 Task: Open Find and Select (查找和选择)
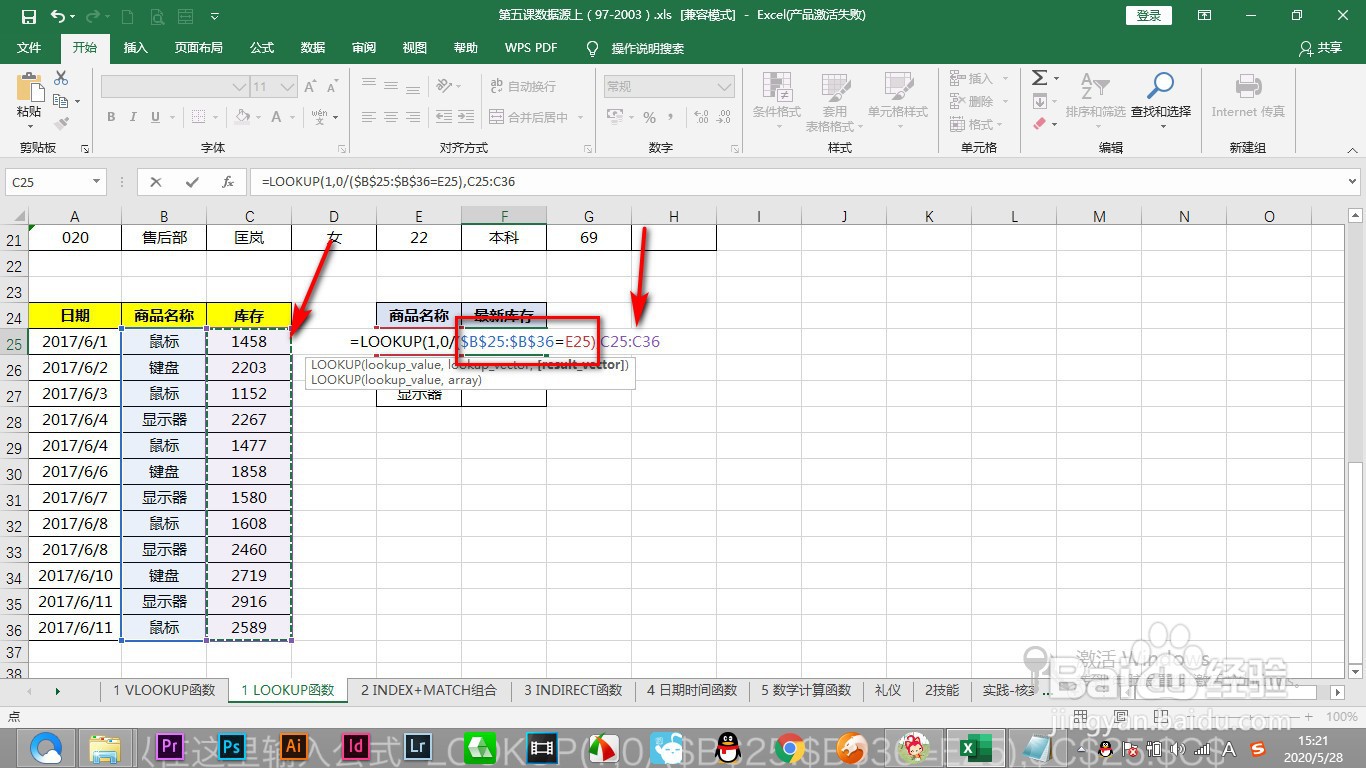(x=1161, y=100)
